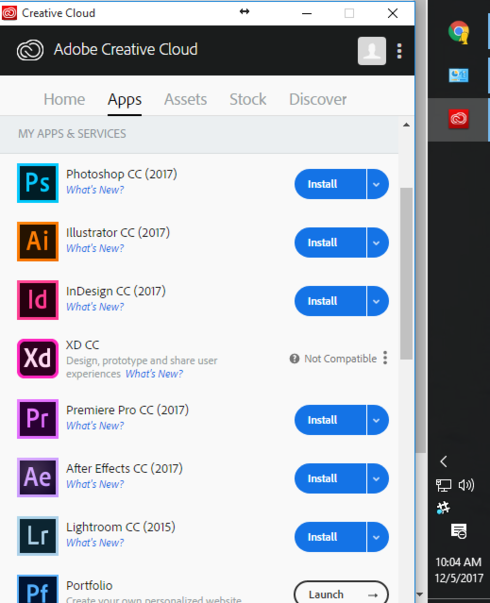Open After Effects What's New link
Screen dimensions: 490x603
point(95,484)
